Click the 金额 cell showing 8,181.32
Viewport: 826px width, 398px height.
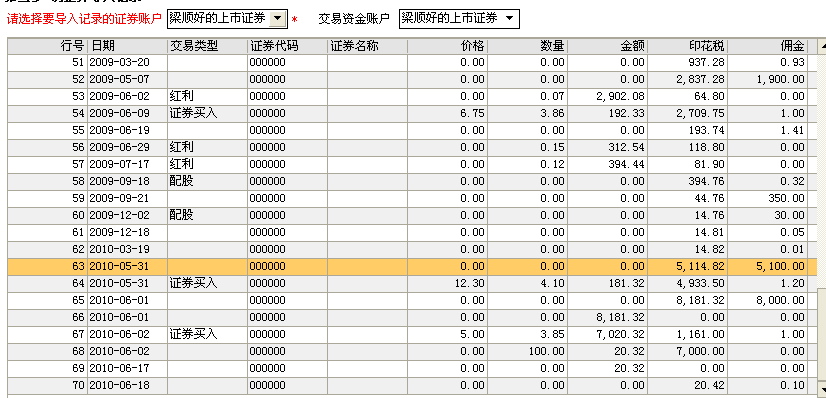pos(608,317)
